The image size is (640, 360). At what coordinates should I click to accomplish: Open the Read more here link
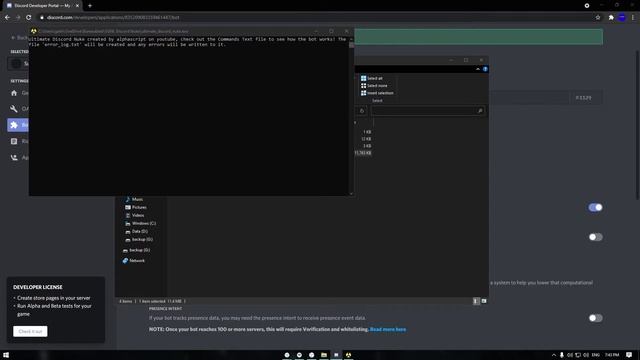pos(388,329)
